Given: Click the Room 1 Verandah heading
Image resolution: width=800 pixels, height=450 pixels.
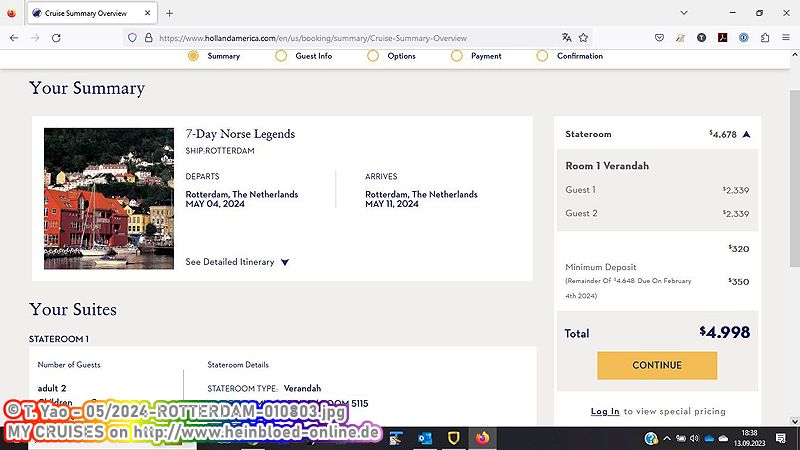Looking at the screenshot, I should [x=607, y=166].
